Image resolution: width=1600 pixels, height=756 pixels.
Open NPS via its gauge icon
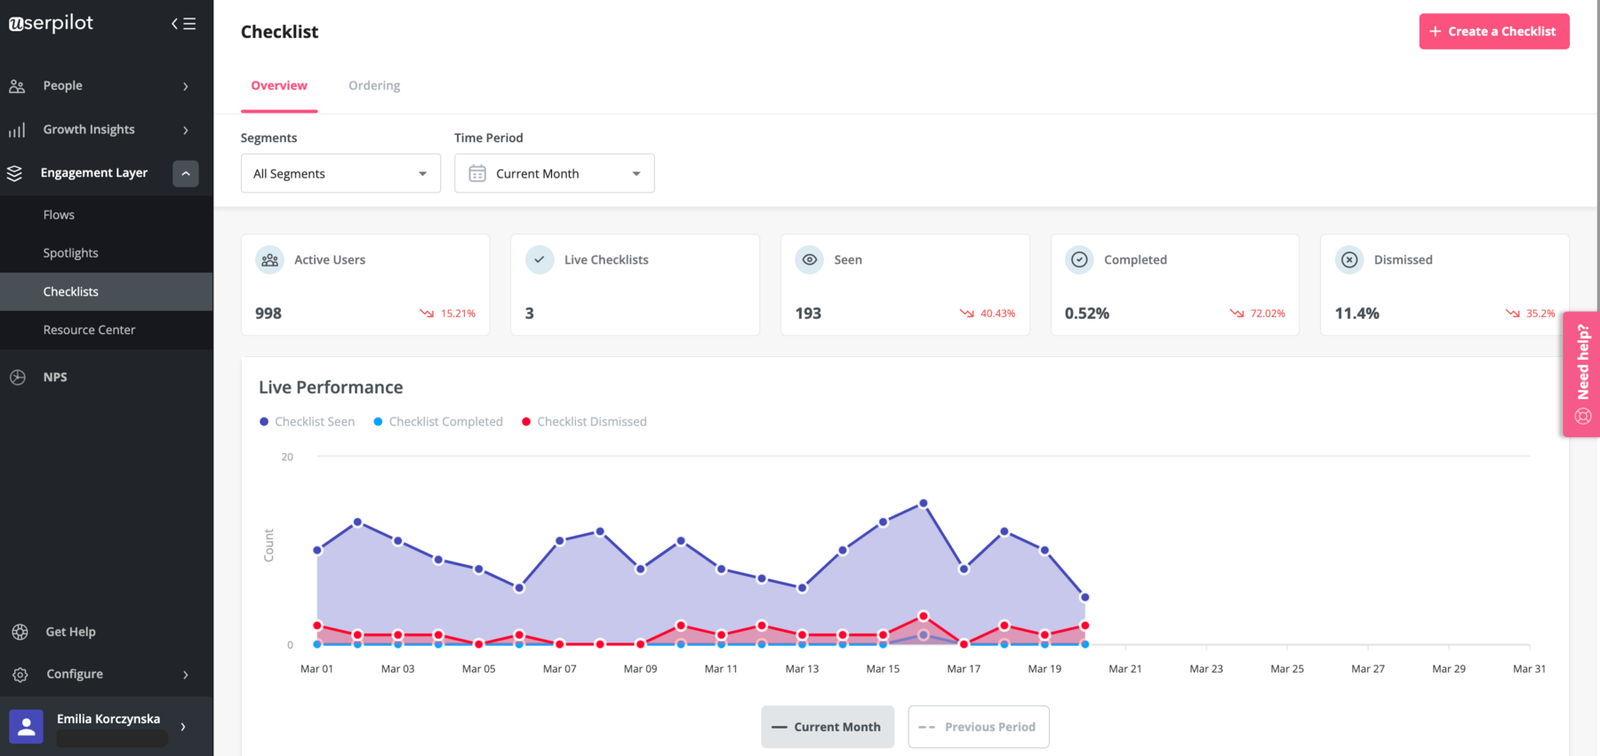click(18, 377)
